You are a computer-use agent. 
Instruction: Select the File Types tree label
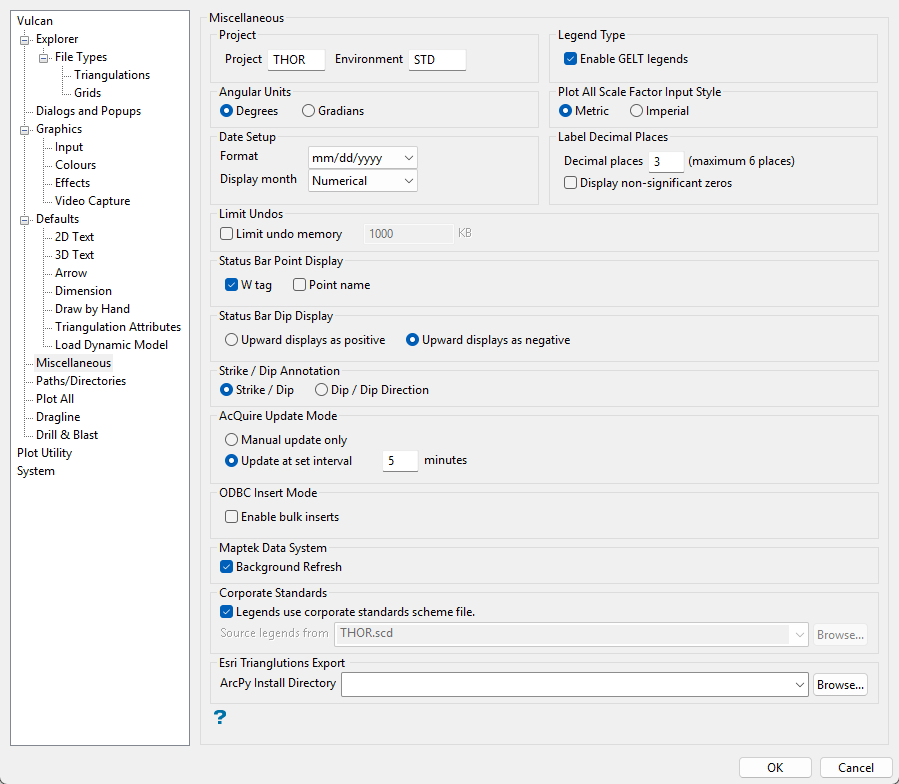[81, 57]
